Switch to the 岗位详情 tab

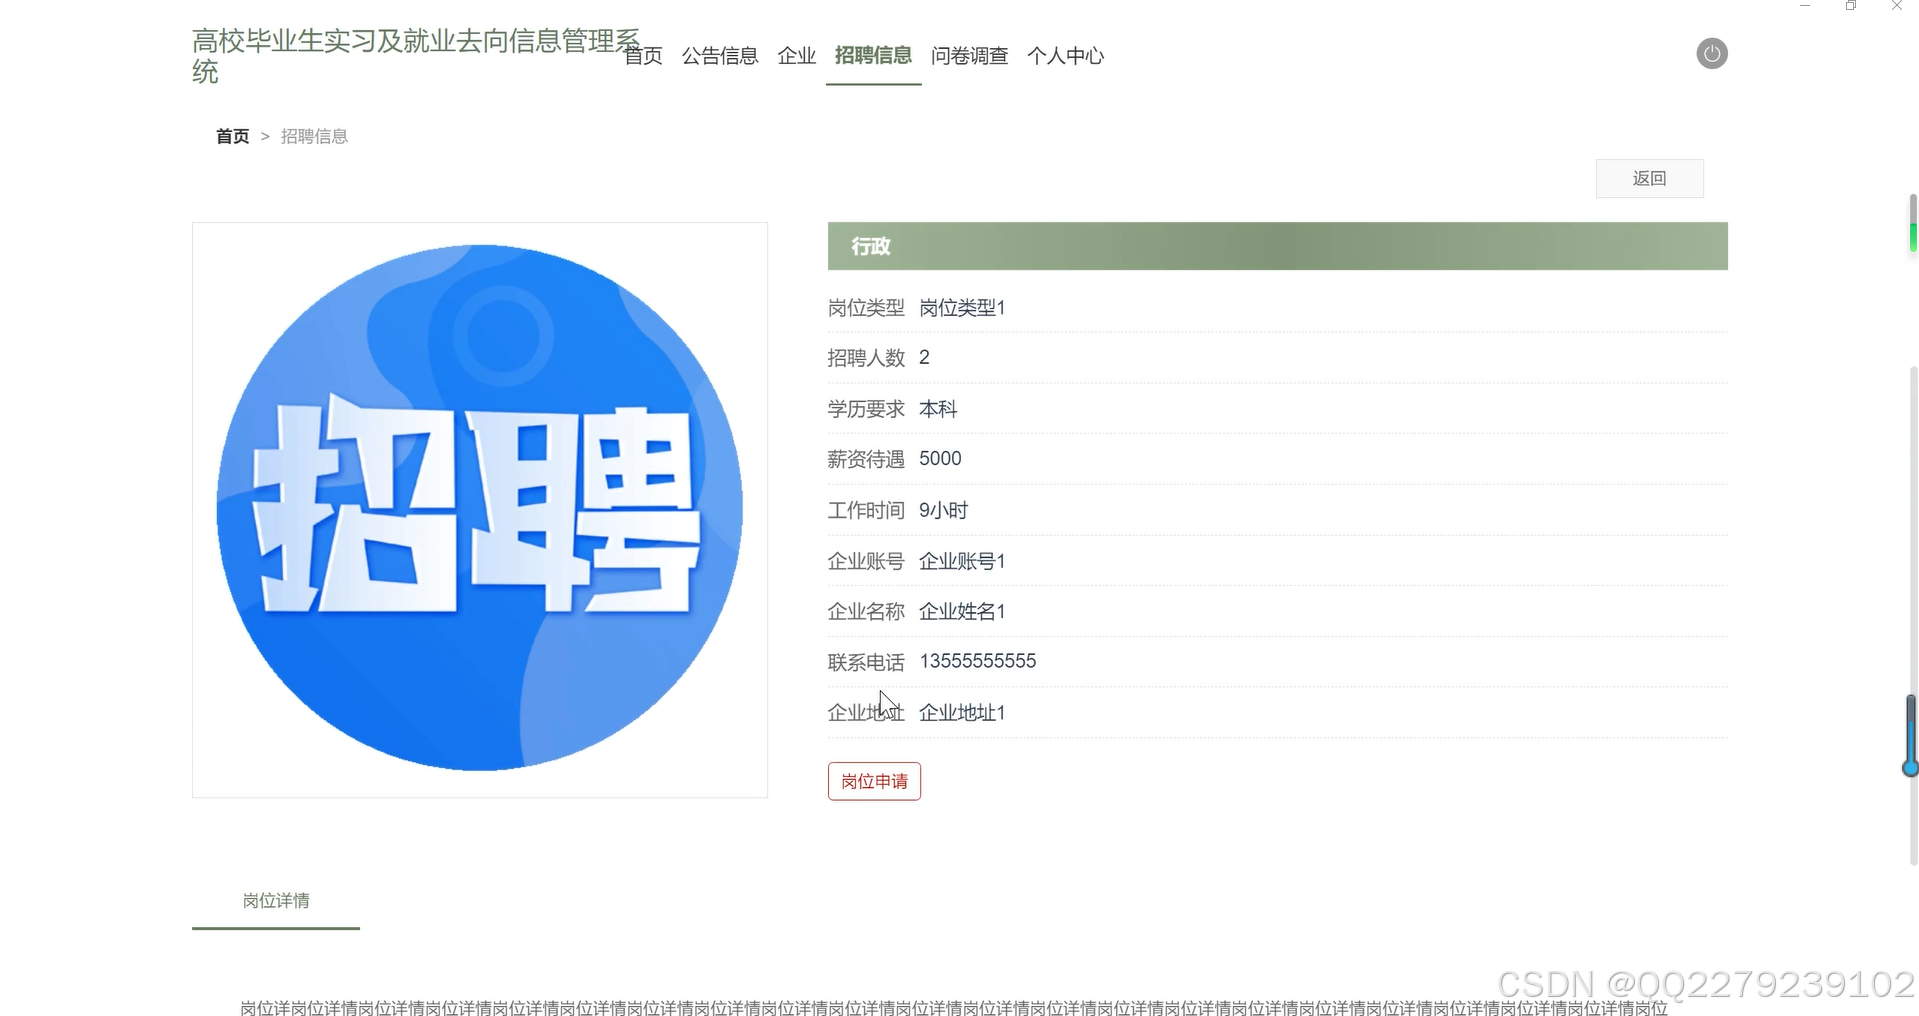tap(275, 900)
